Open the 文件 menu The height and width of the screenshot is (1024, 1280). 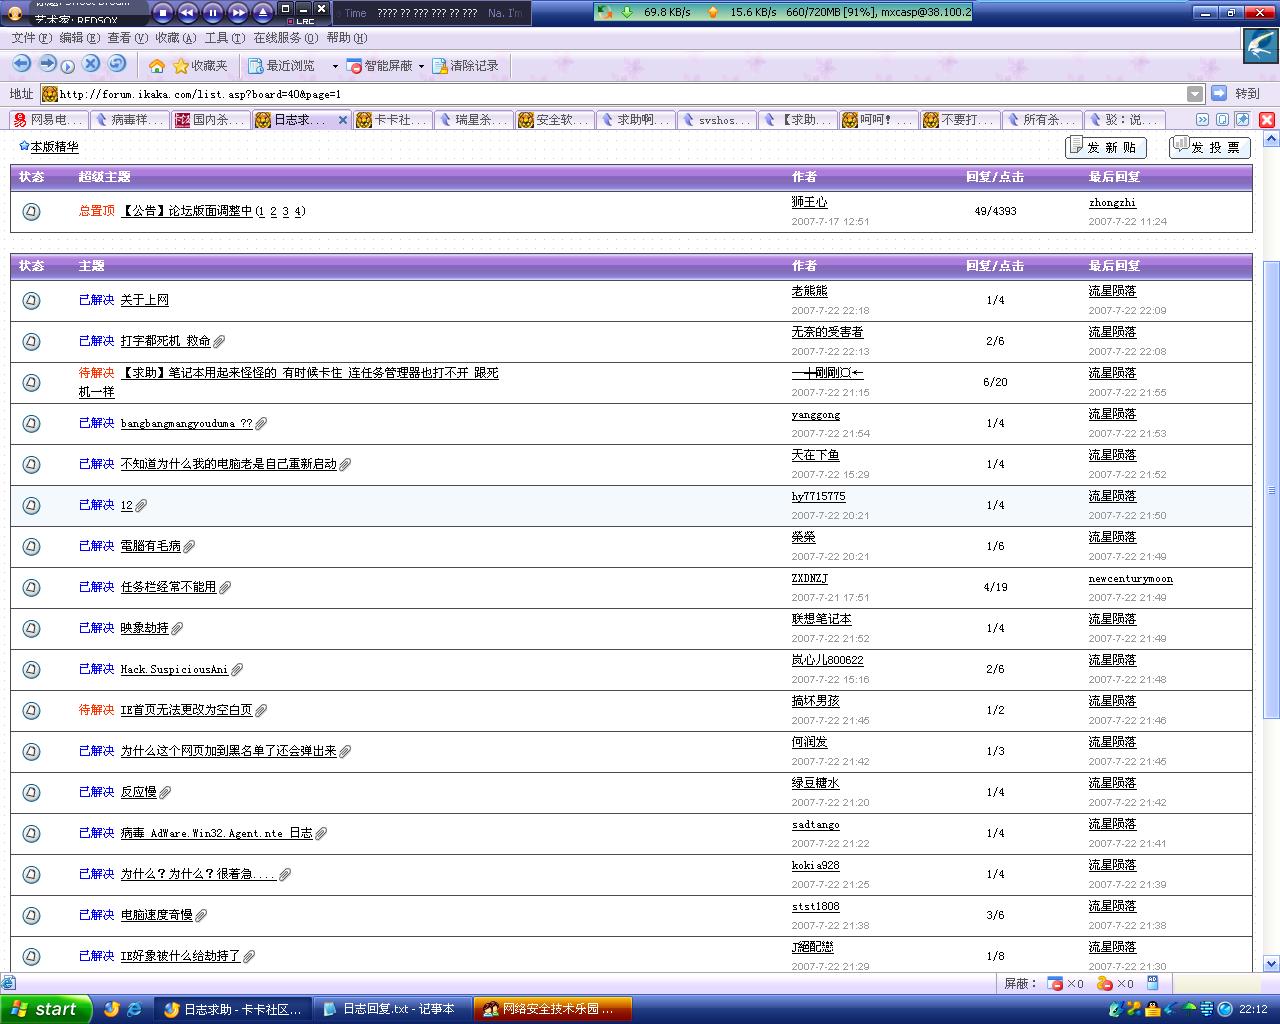pyautogui.click(x=31, y=38)
